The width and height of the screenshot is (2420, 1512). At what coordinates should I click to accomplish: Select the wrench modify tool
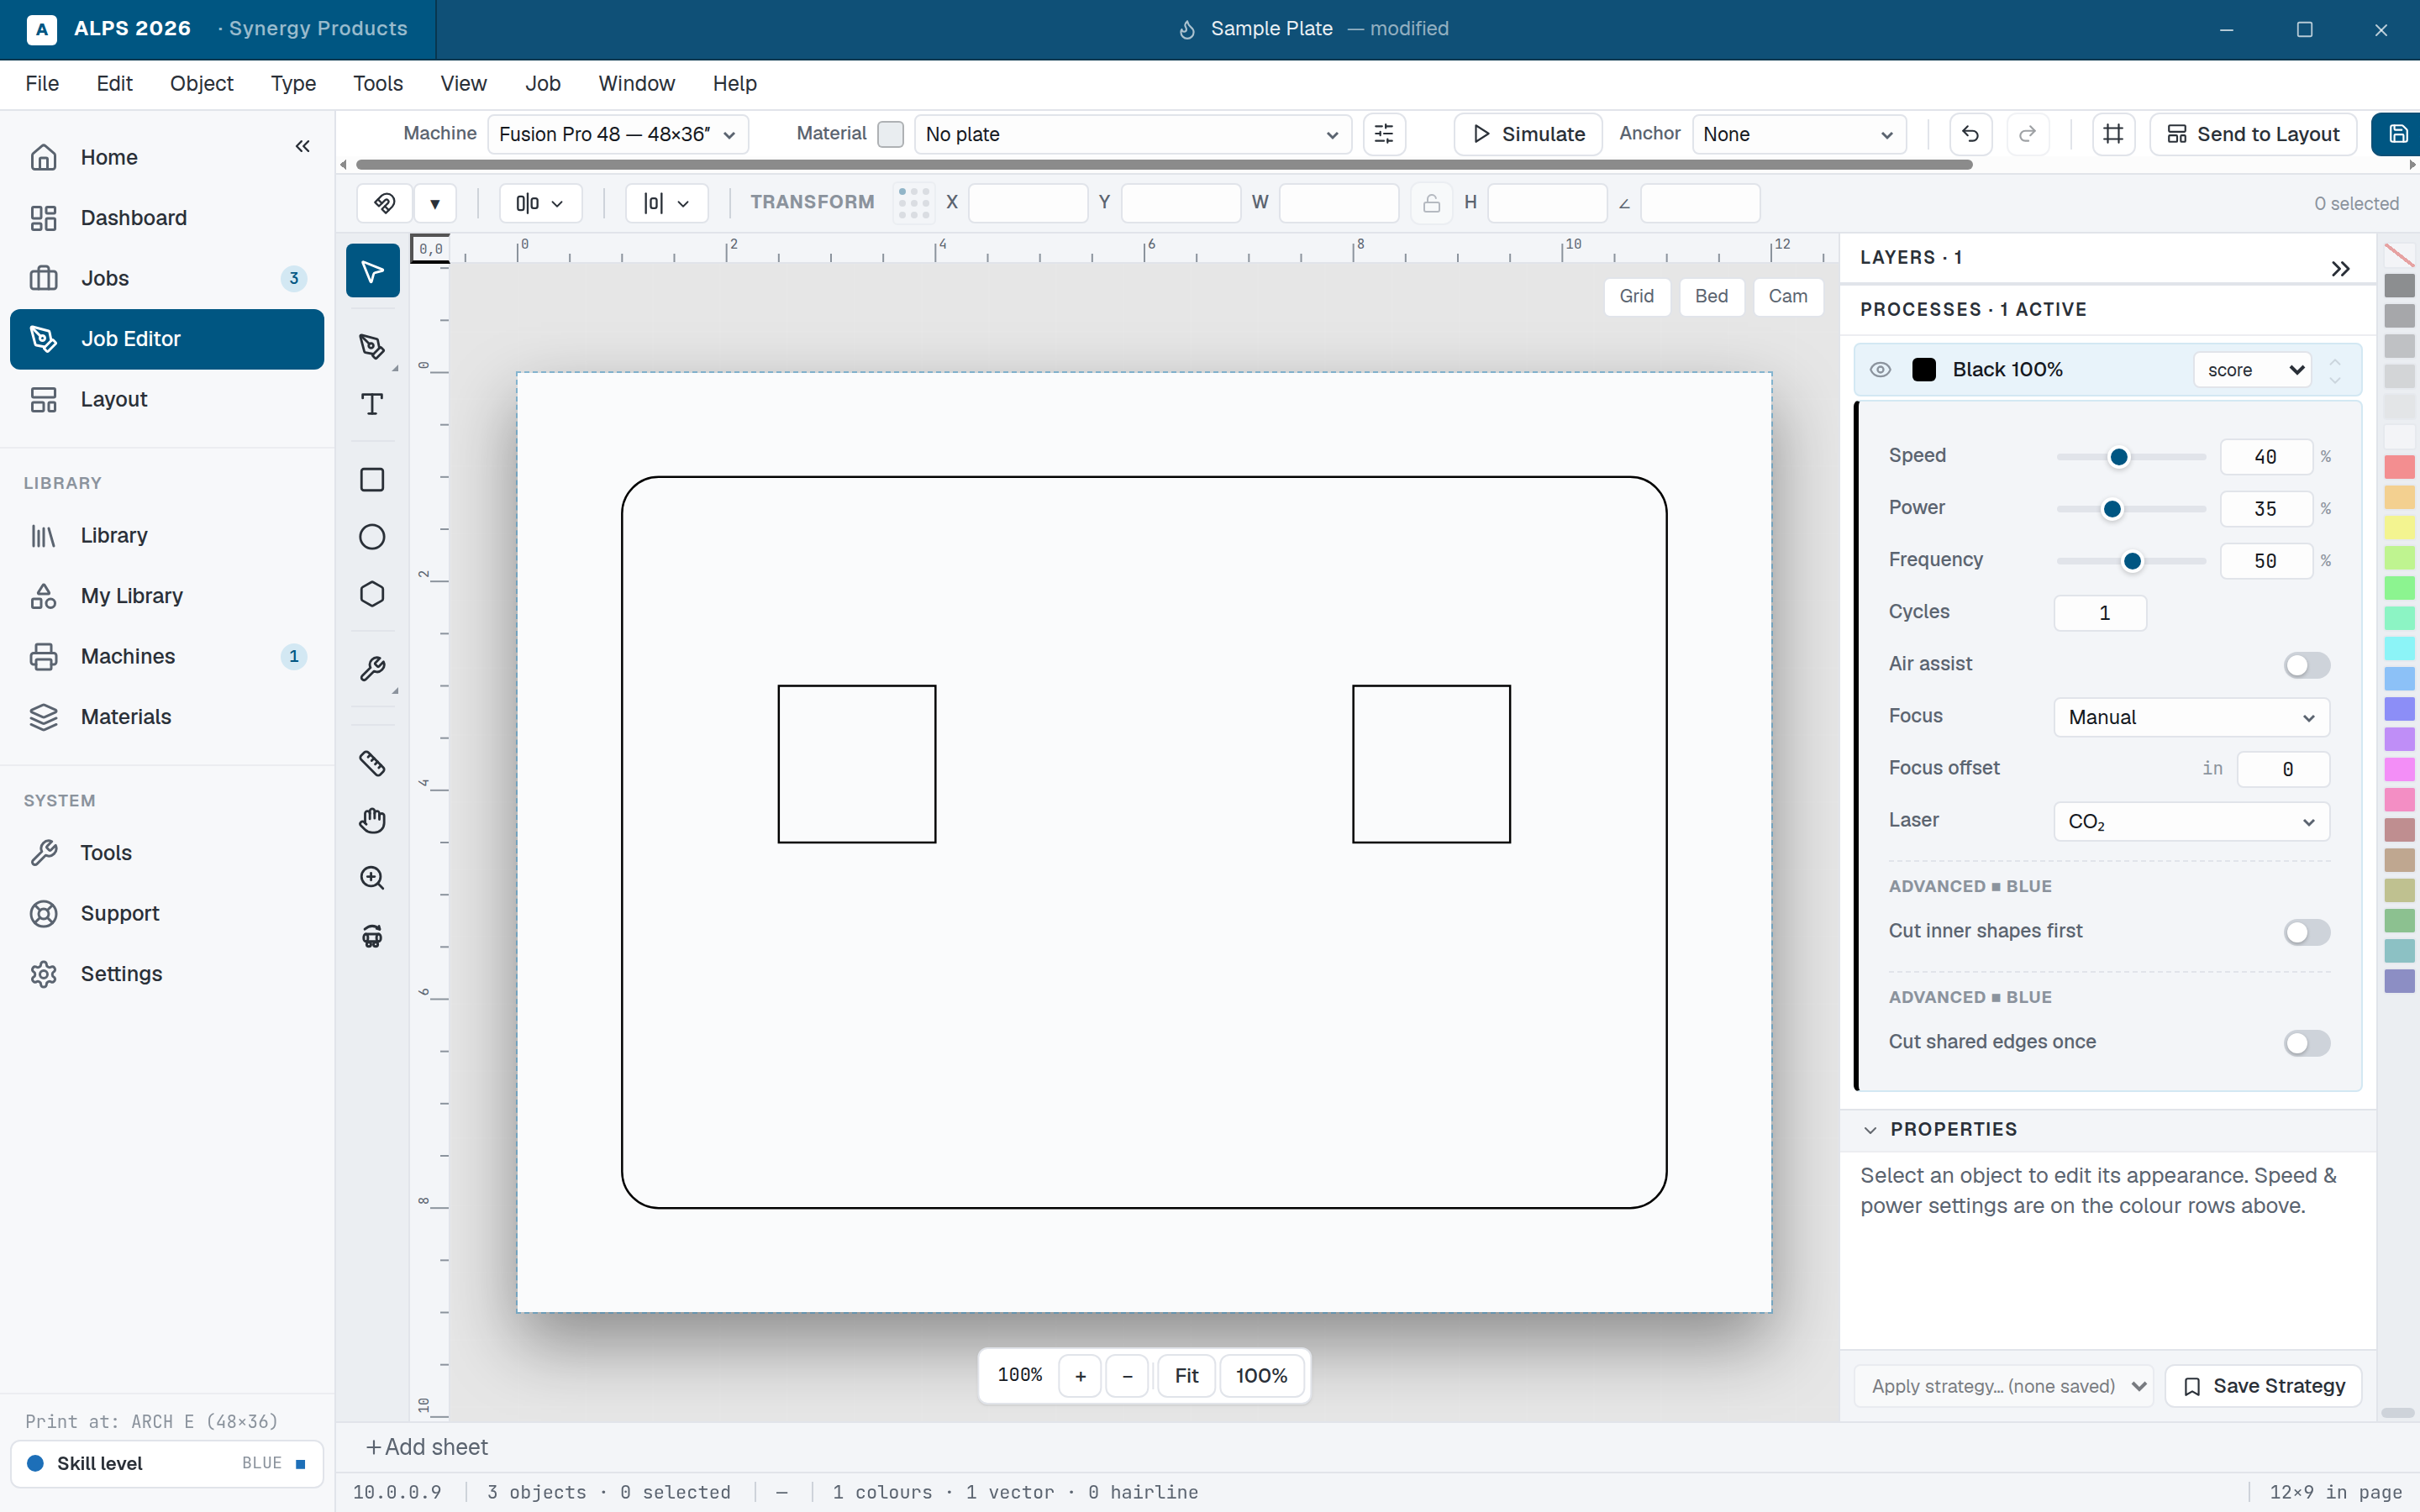(x=372, y=669)
